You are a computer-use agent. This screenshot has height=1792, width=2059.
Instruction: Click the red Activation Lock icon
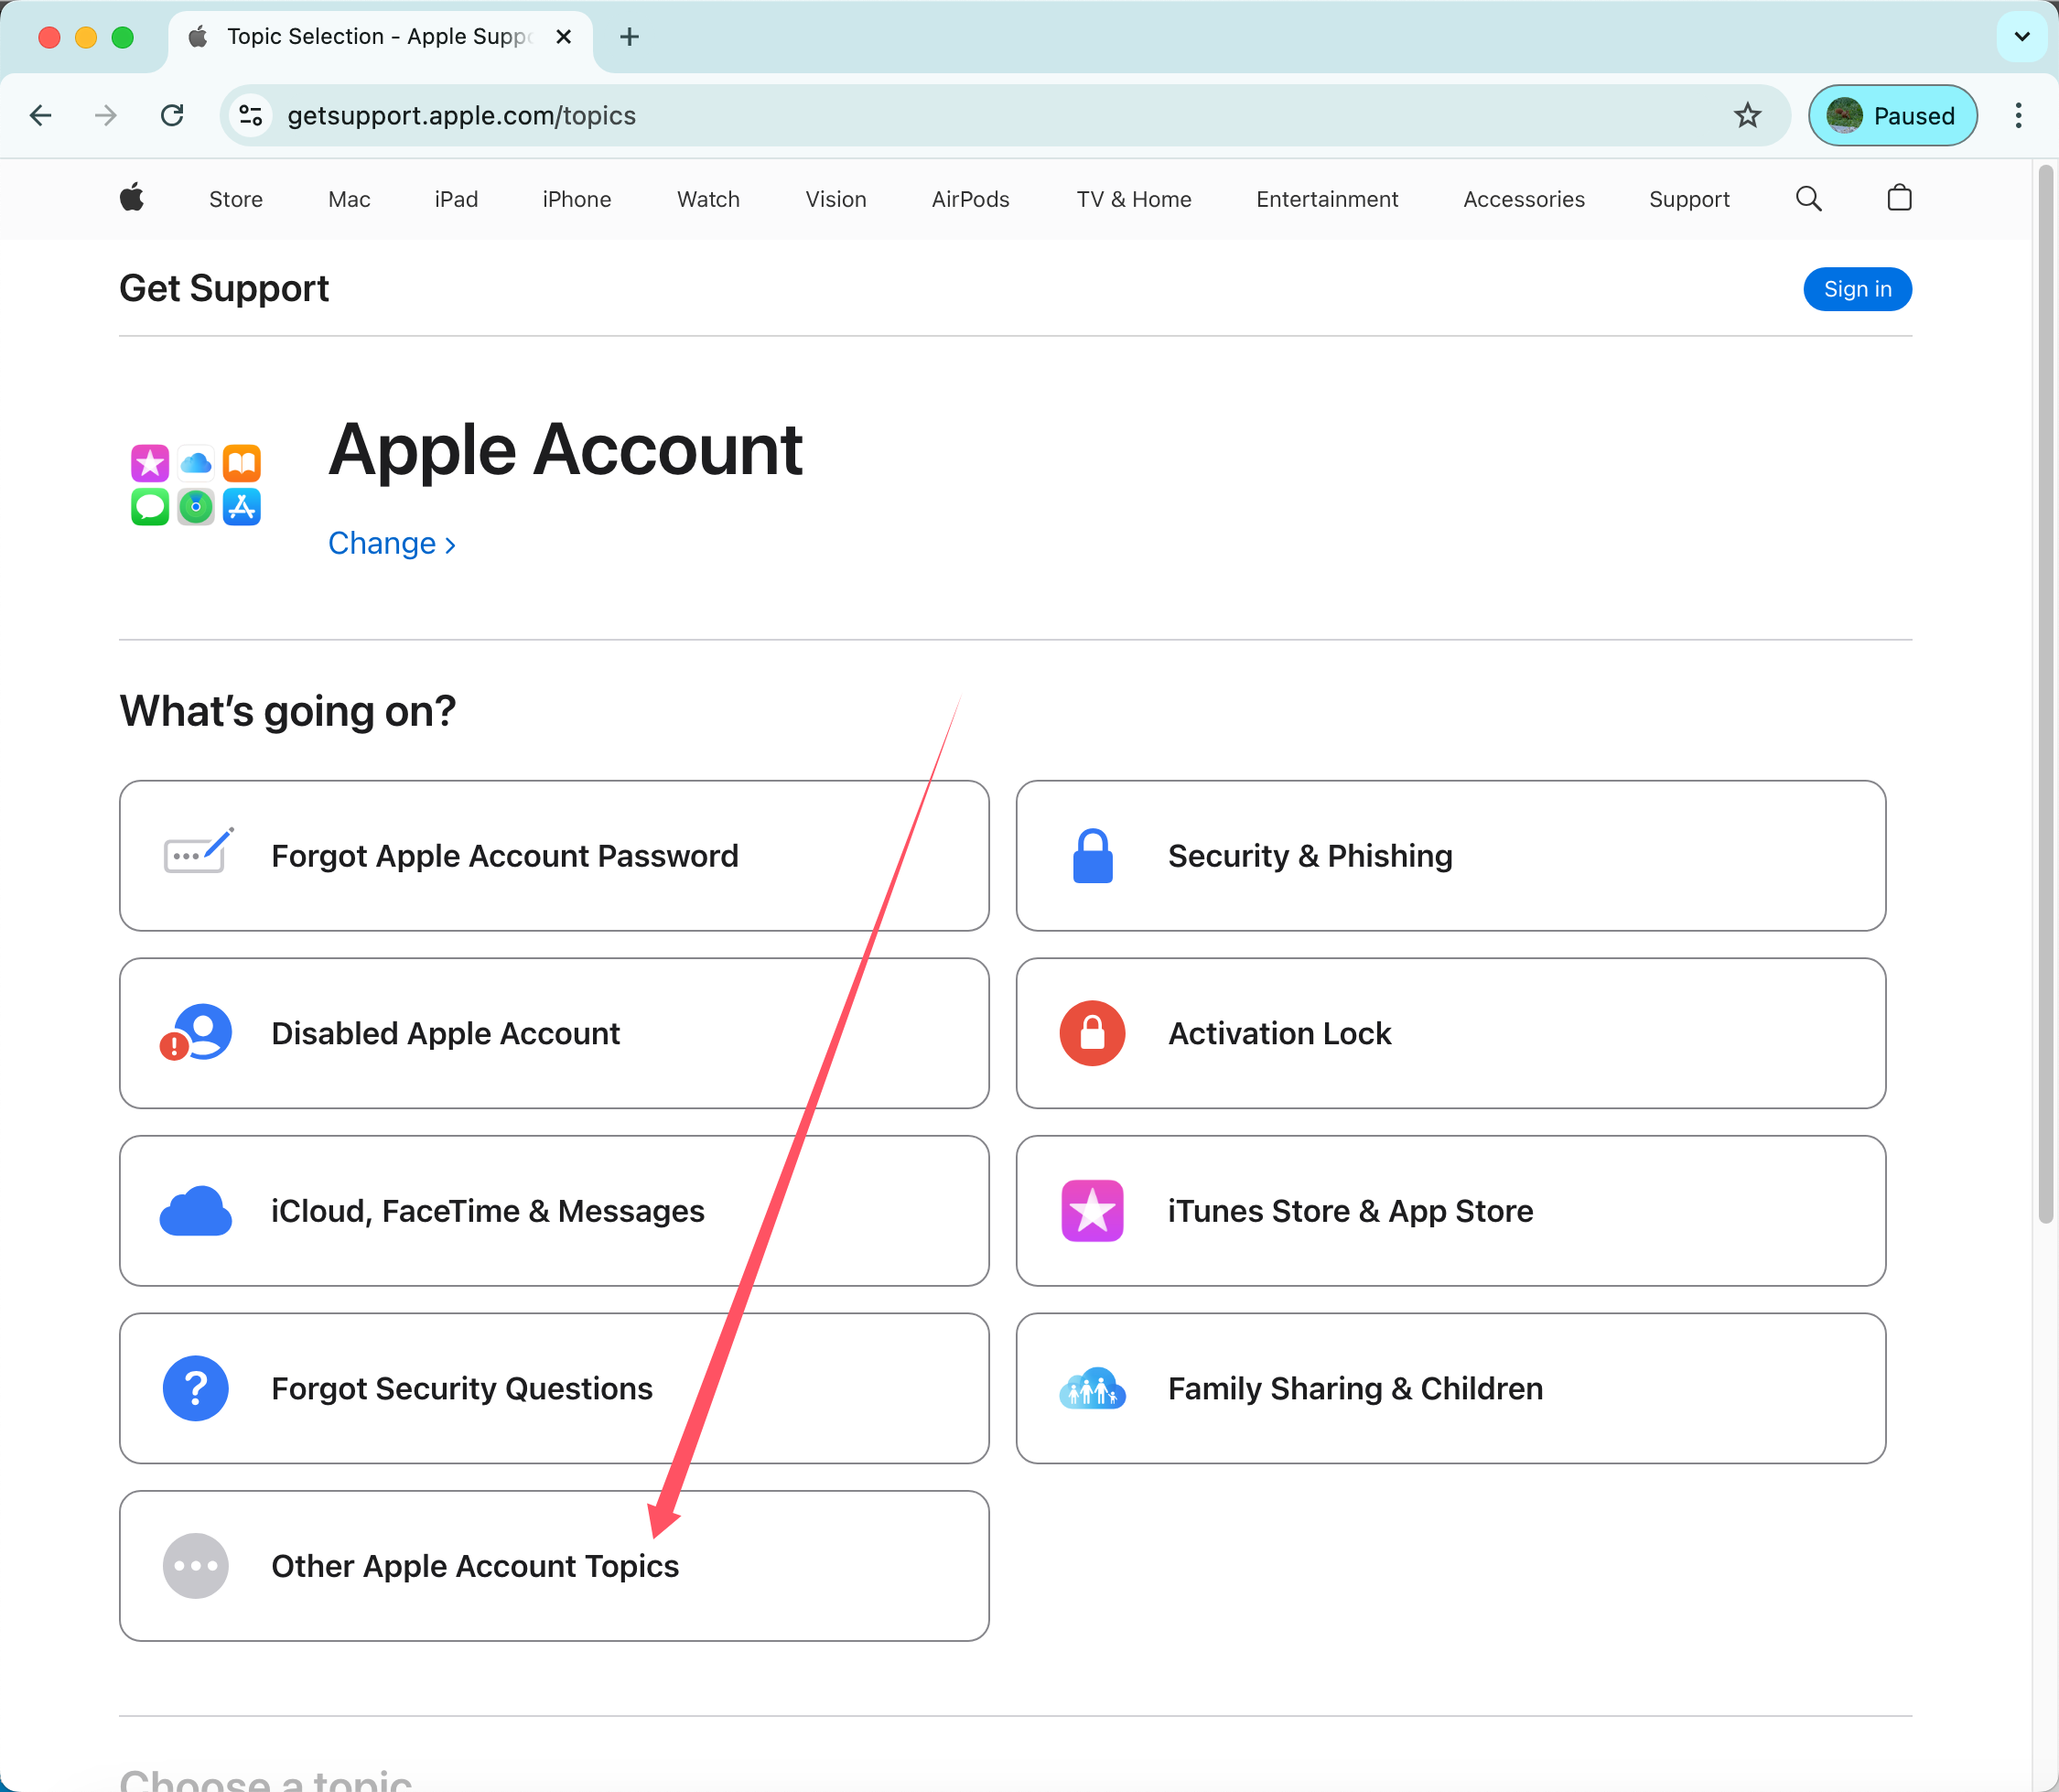click(1092, 1033)
